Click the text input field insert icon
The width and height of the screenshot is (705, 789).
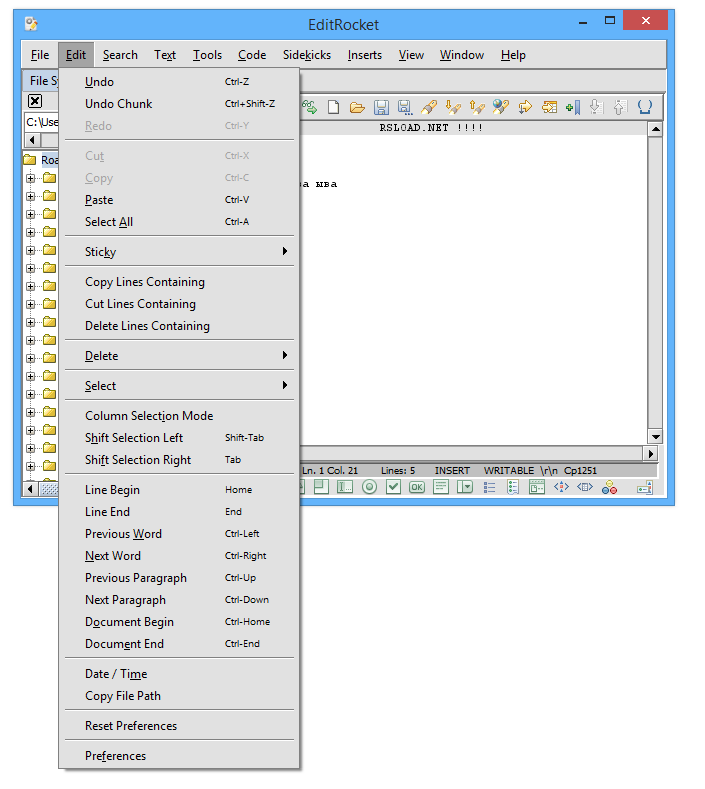[x=345, y=487]
